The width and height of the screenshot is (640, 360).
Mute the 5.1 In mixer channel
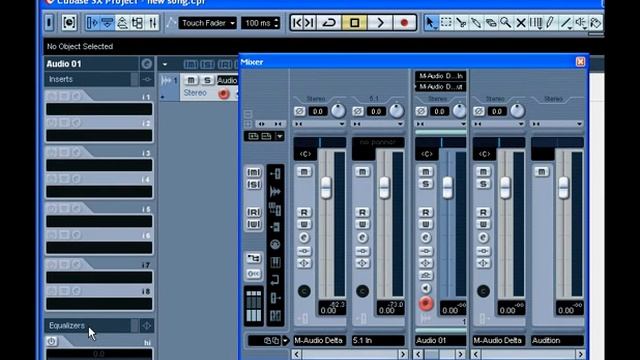(362, 171)
